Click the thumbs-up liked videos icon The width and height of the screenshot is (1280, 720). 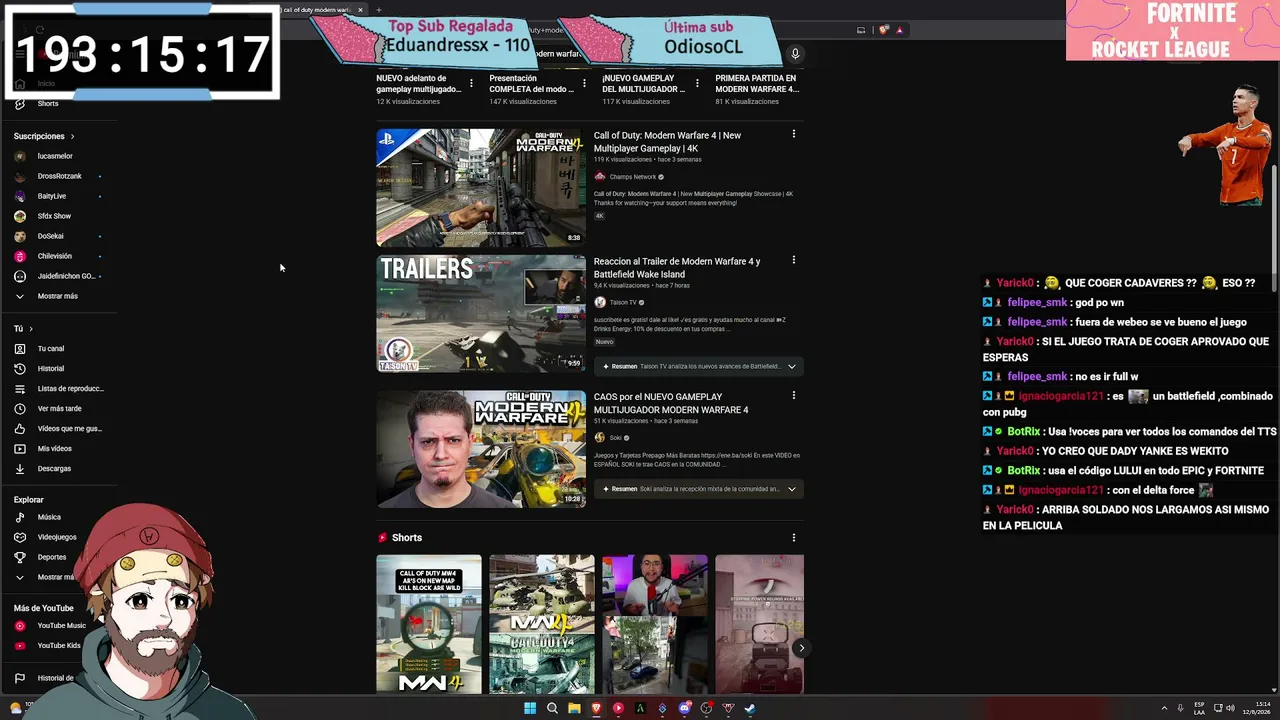(20, 429)
